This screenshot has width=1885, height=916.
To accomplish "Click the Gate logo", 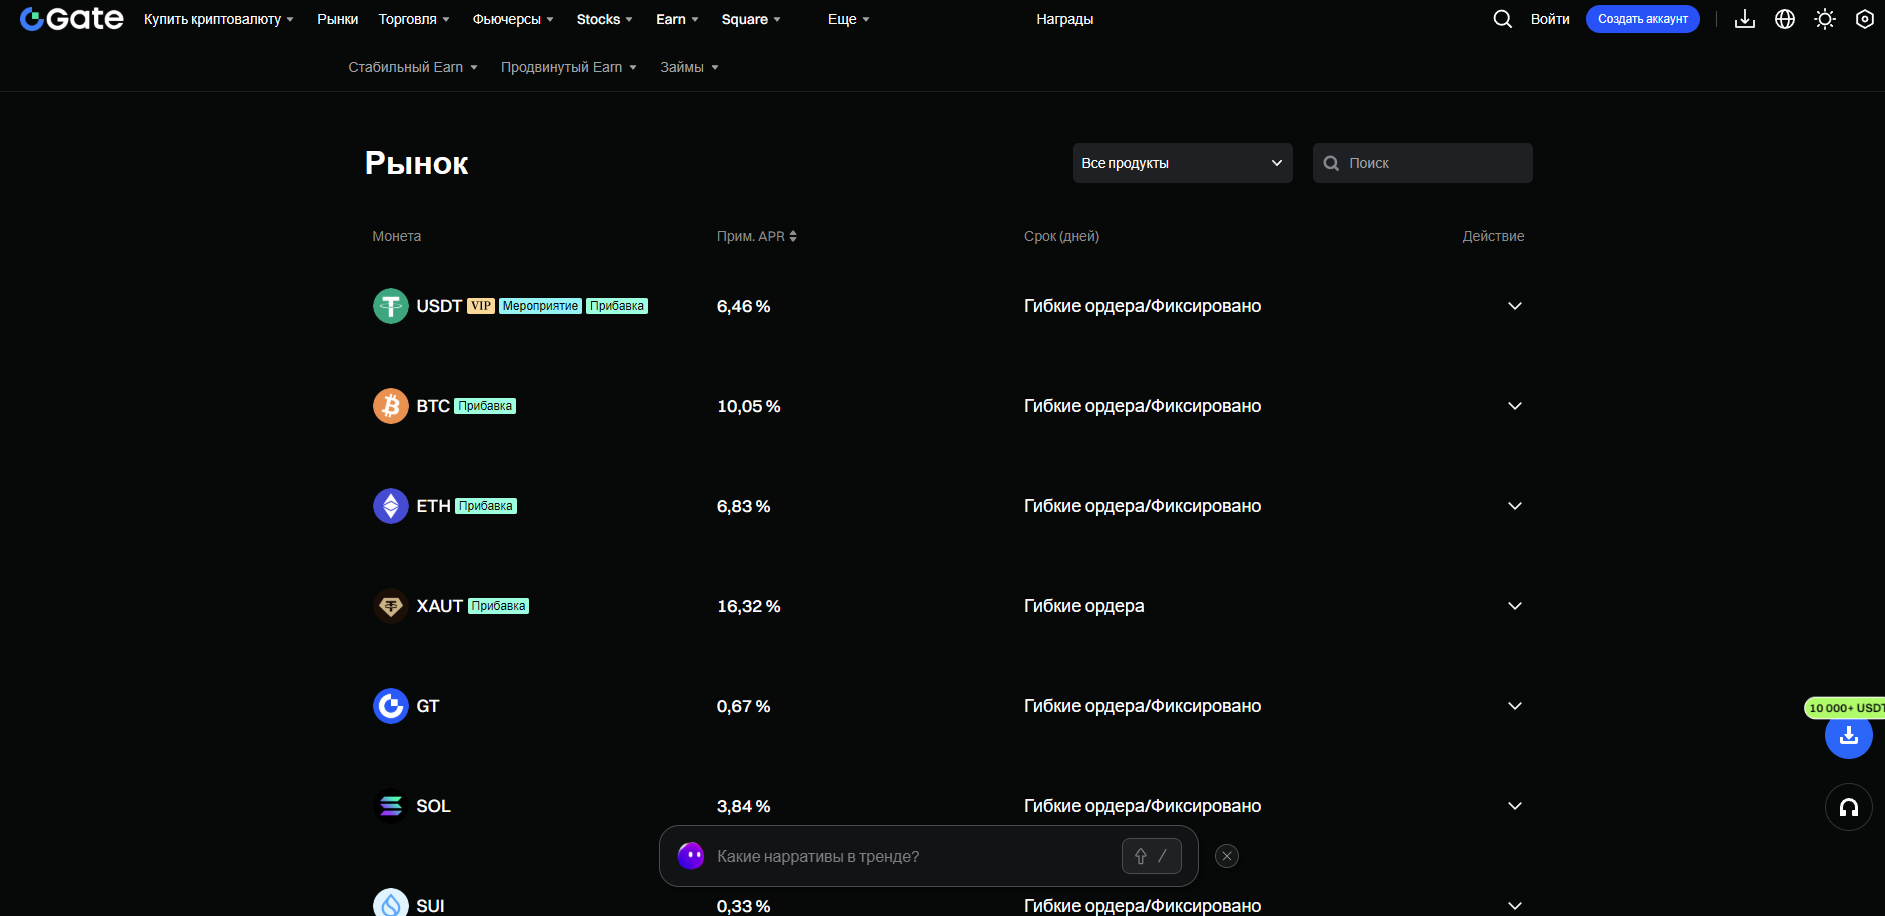I will click(72, 19).
